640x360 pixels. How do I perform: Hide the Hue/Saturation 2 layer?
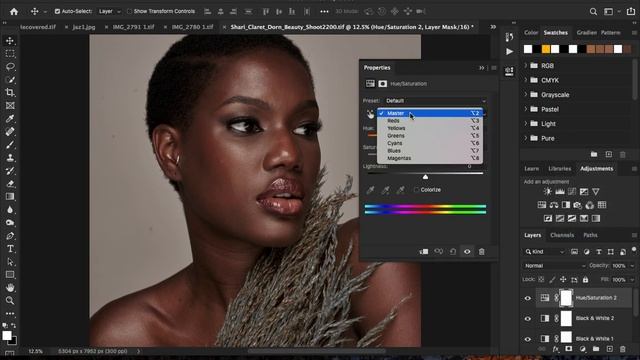528,298
